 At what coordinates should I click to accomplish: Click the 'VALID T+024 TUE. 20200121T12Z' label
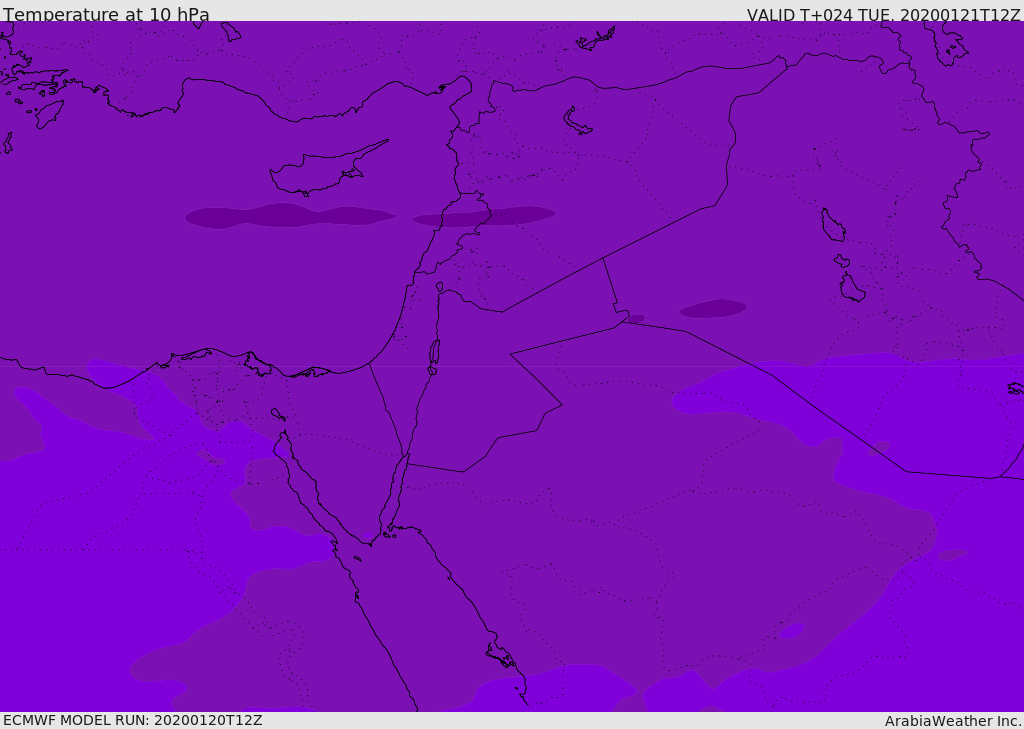[884, 14]
